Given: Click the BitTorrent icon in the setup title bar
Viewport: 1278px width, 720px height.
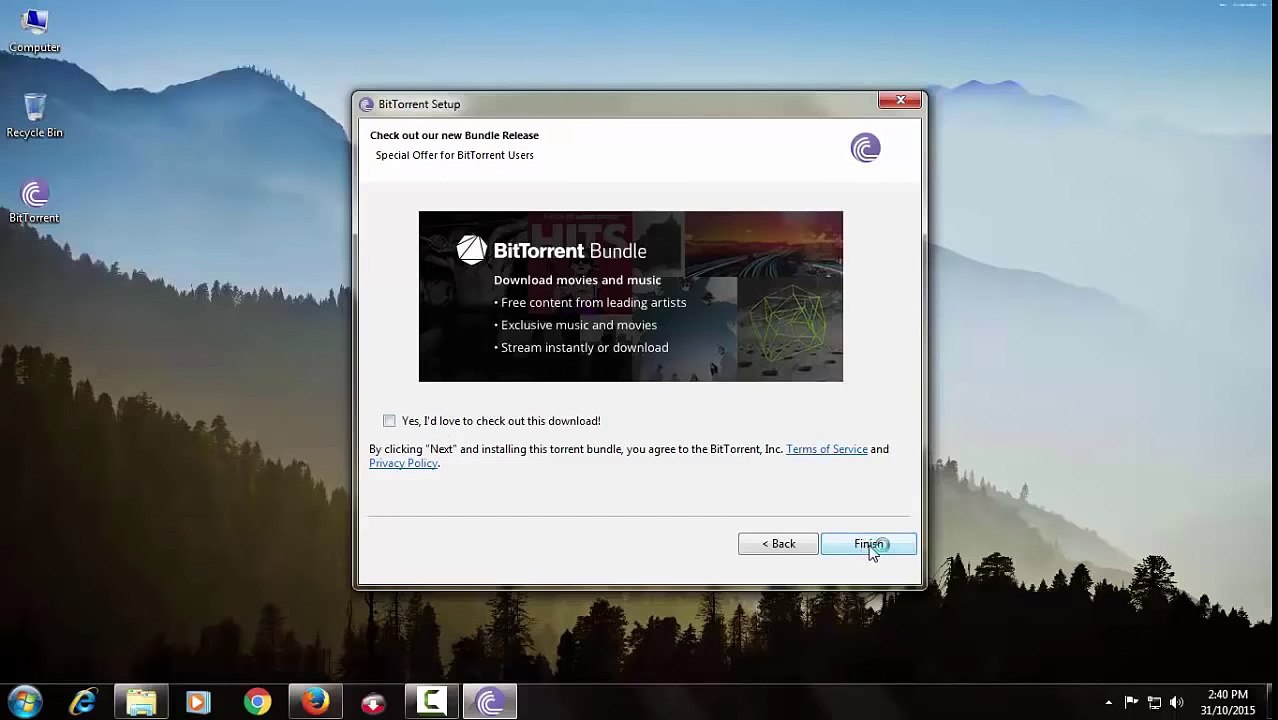Looking at the screenshot, I should pos(366,104).
